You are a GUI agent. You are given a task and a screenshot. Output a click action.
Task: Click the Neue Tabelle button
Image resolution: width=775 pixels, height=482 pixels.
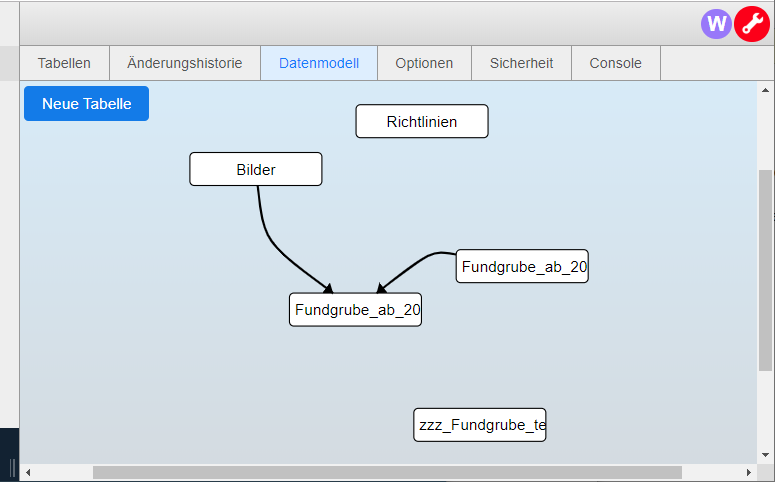pos(86,104)
